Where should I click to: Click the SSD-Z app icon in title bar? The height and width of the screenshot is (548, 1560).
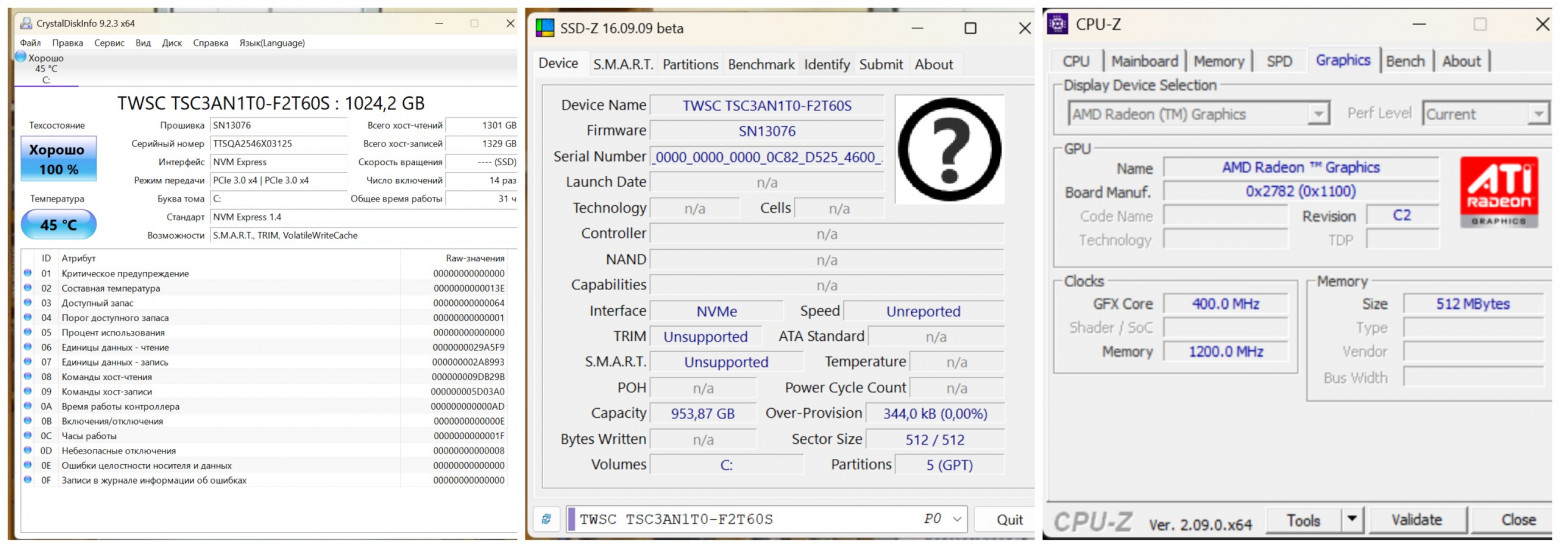[544, 28]
